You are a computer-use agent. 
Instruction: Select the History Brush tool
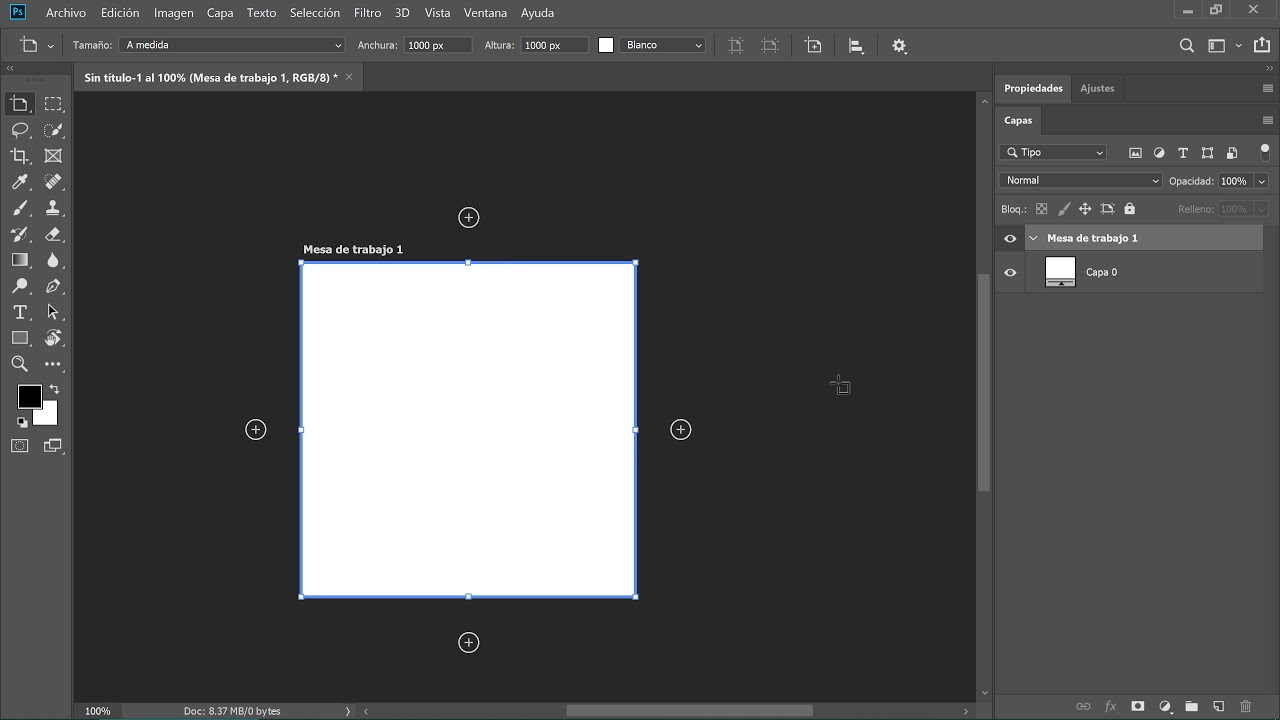[x=20, y=234]
